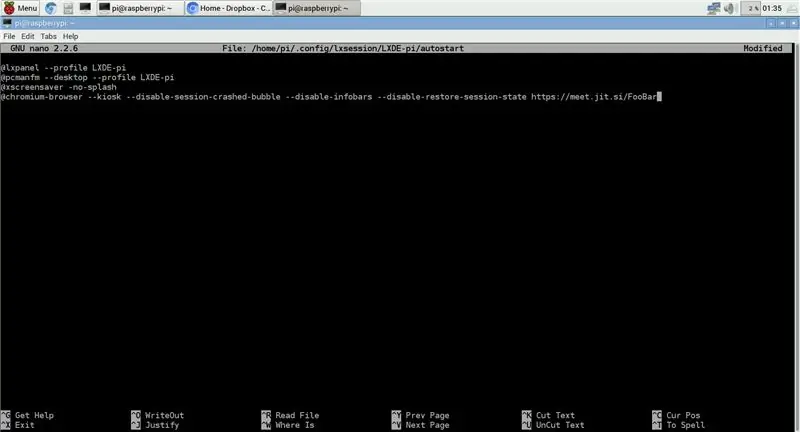Image resolution: width=800 pixels, height=432 pixels.
Task: Click the --disable-session-crashed-bubble flag
Action: point(203,96)
